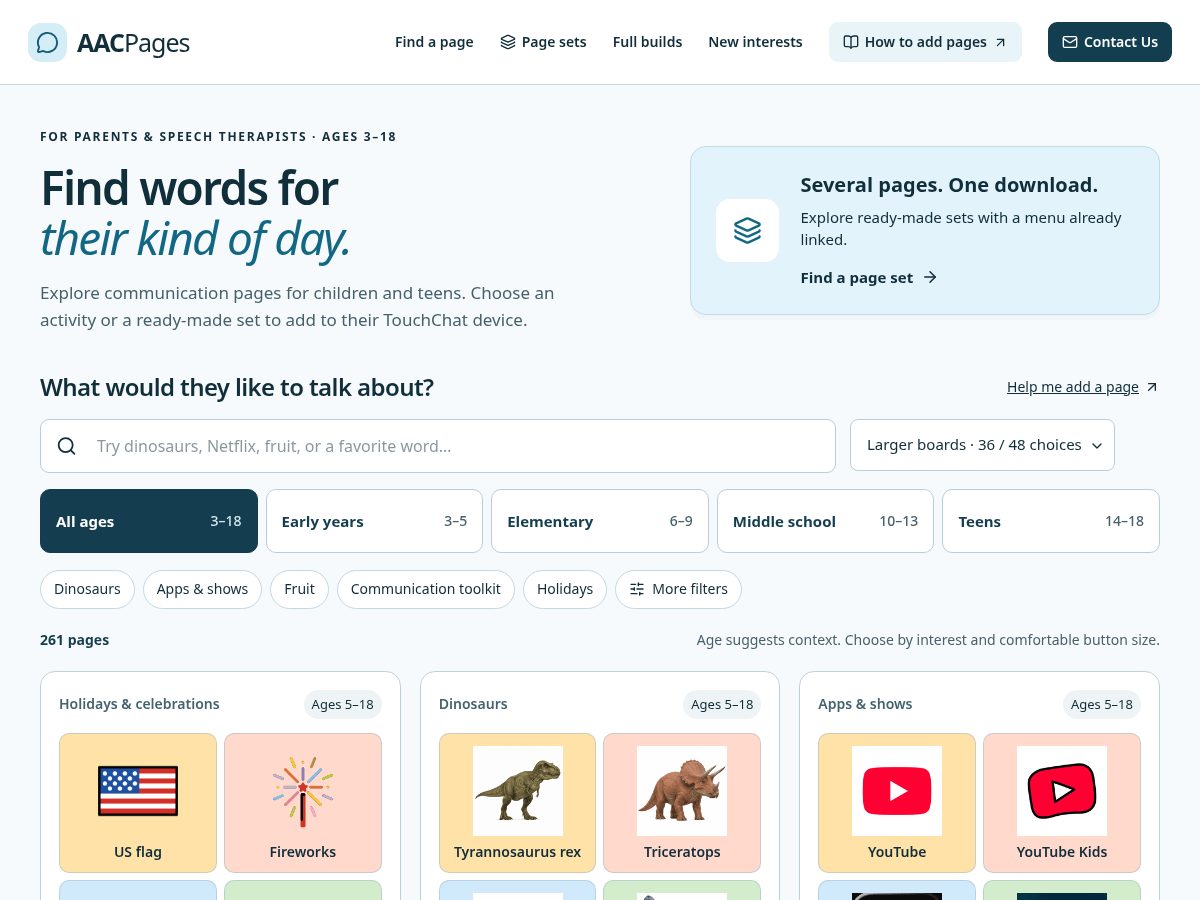Click the book icon in How to add pages

851,42
